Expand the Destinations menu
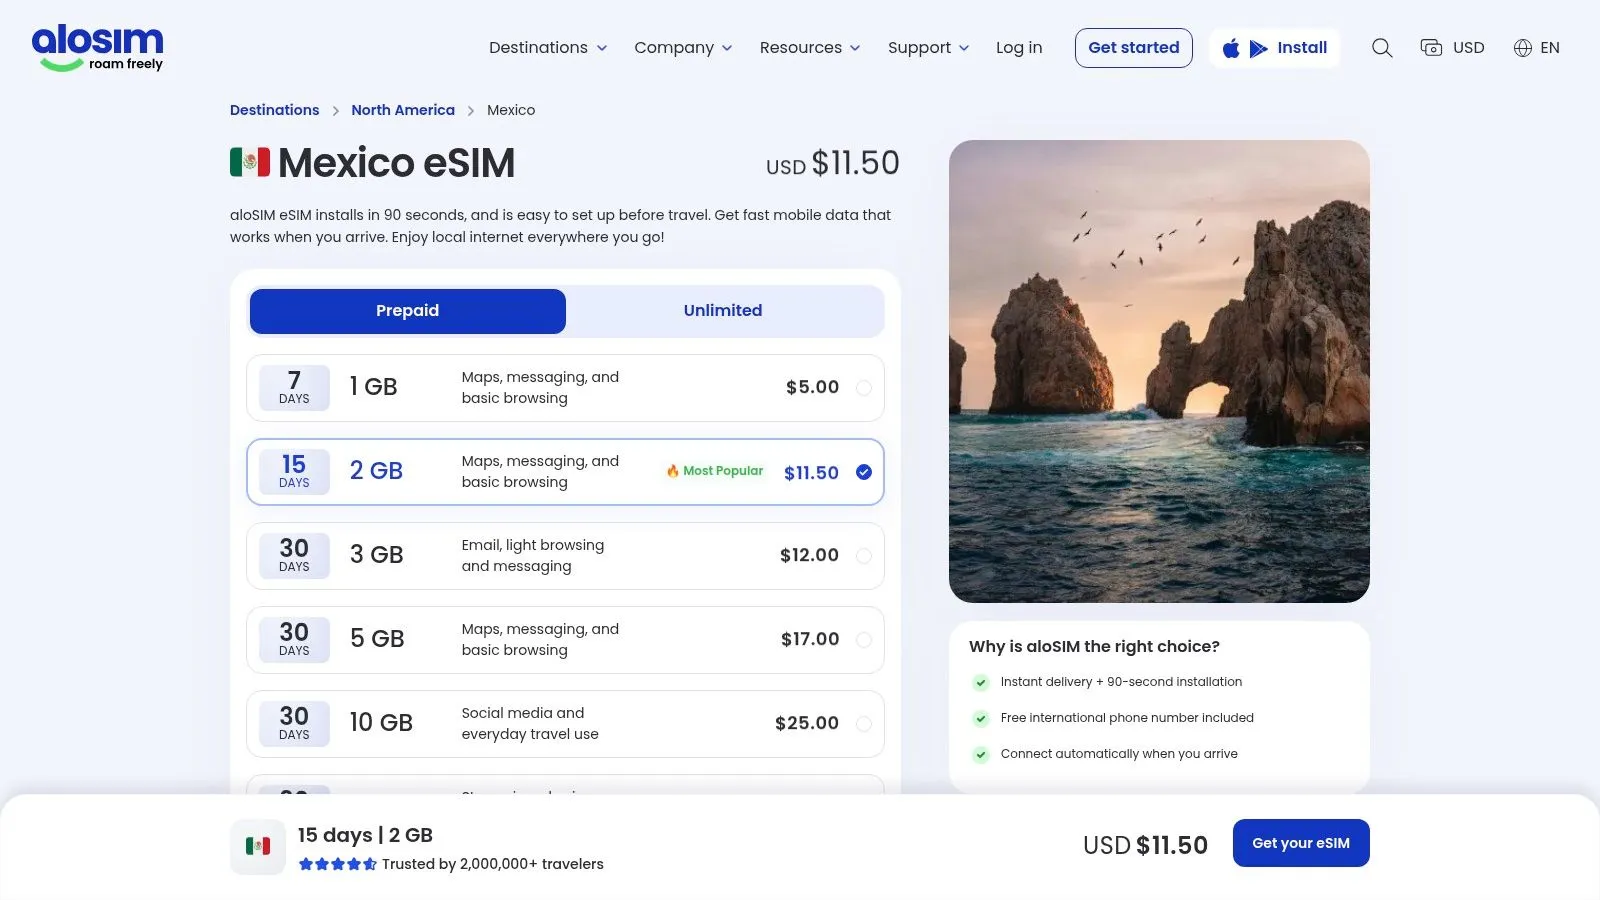 click(x=548, y=48)
